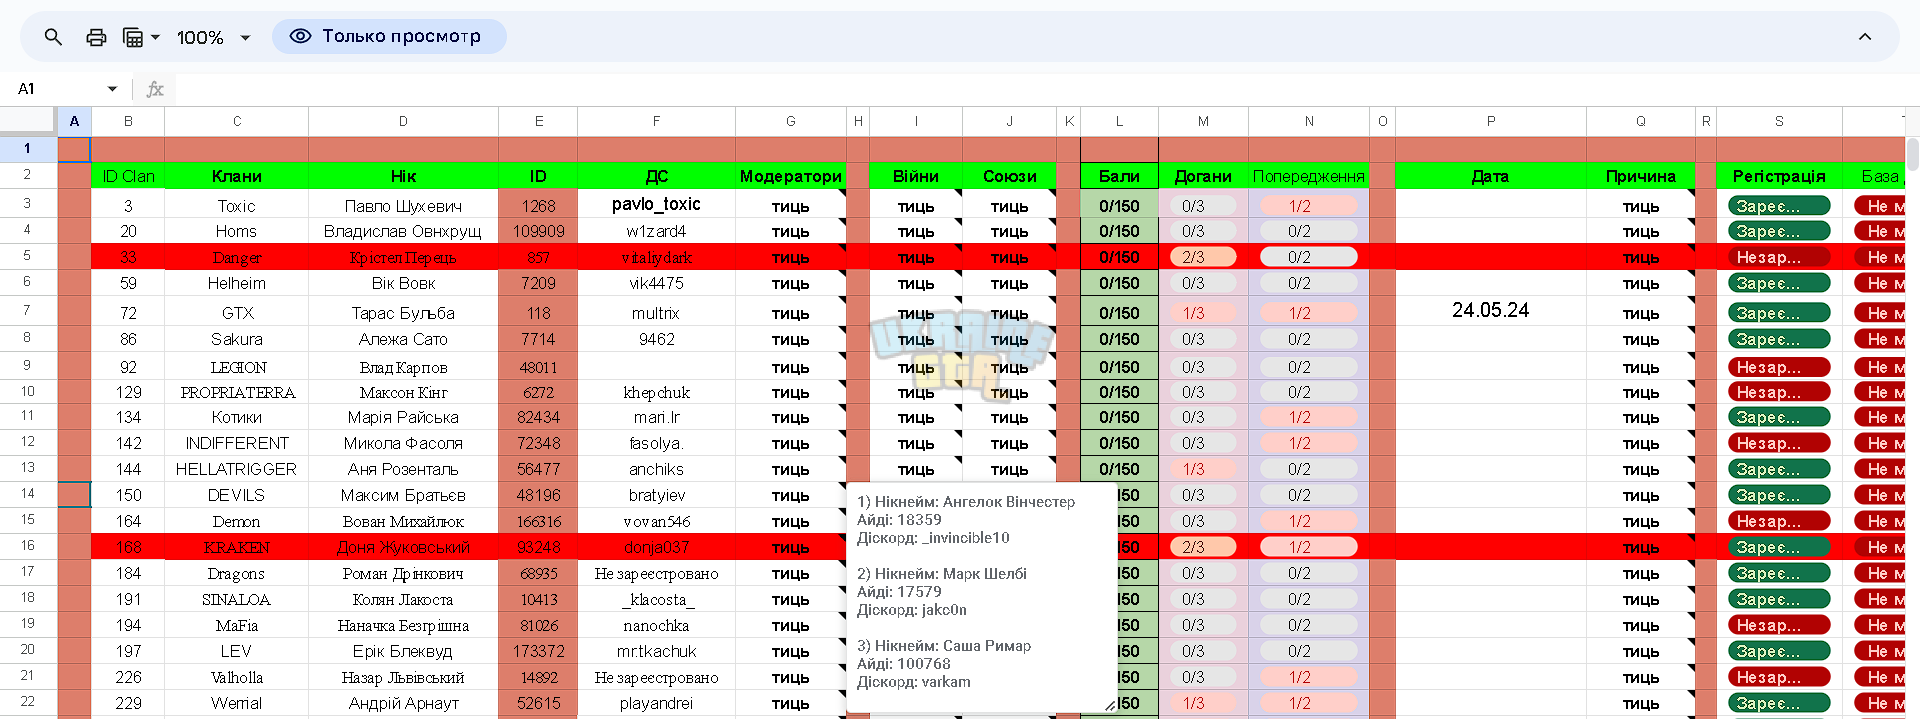1920x719 pixels.
Task: Click the note popup resize handle
Action: click(1110, 705)
